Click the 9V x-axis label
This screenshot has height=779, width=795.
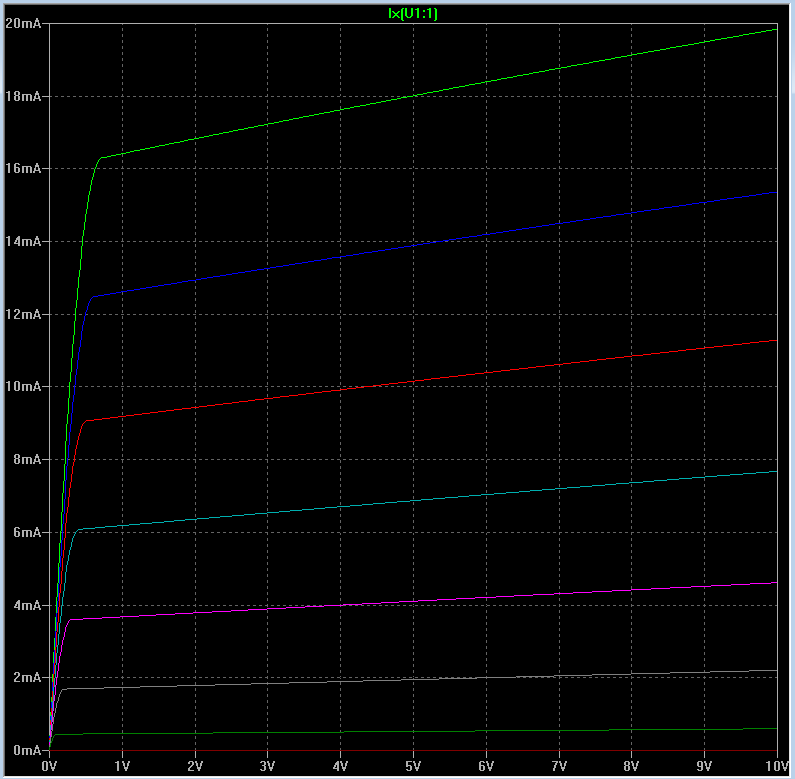click(x=704, y=766)
